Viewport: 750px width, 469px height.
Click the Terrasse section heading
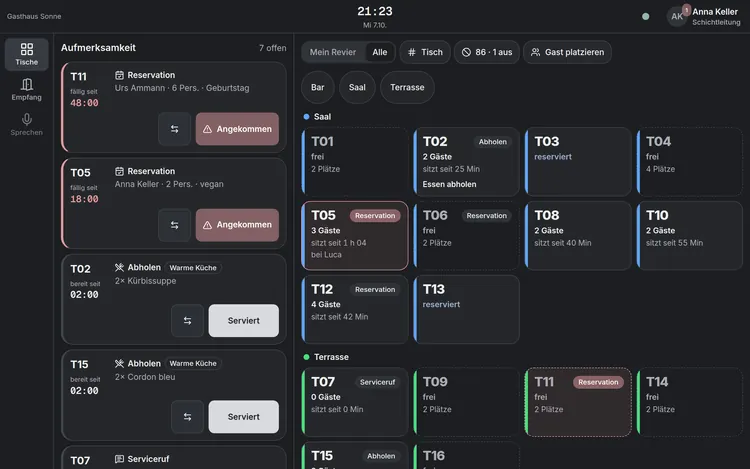pos(331,357)
